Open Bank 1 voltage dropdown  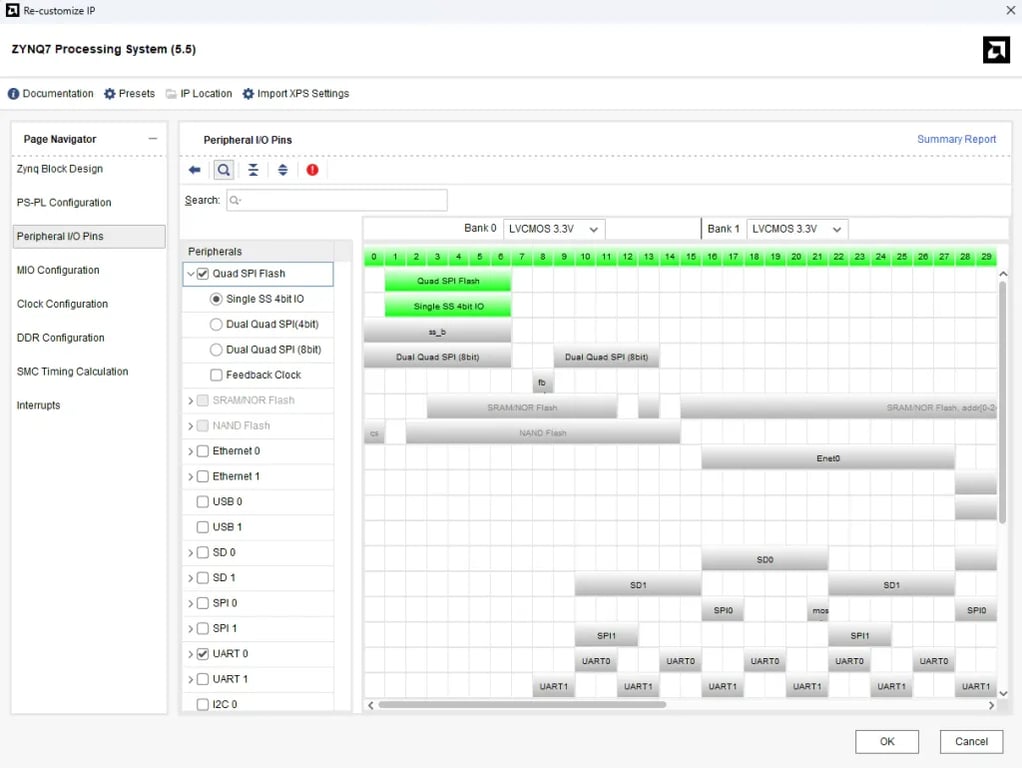click(x=797, y=229)
